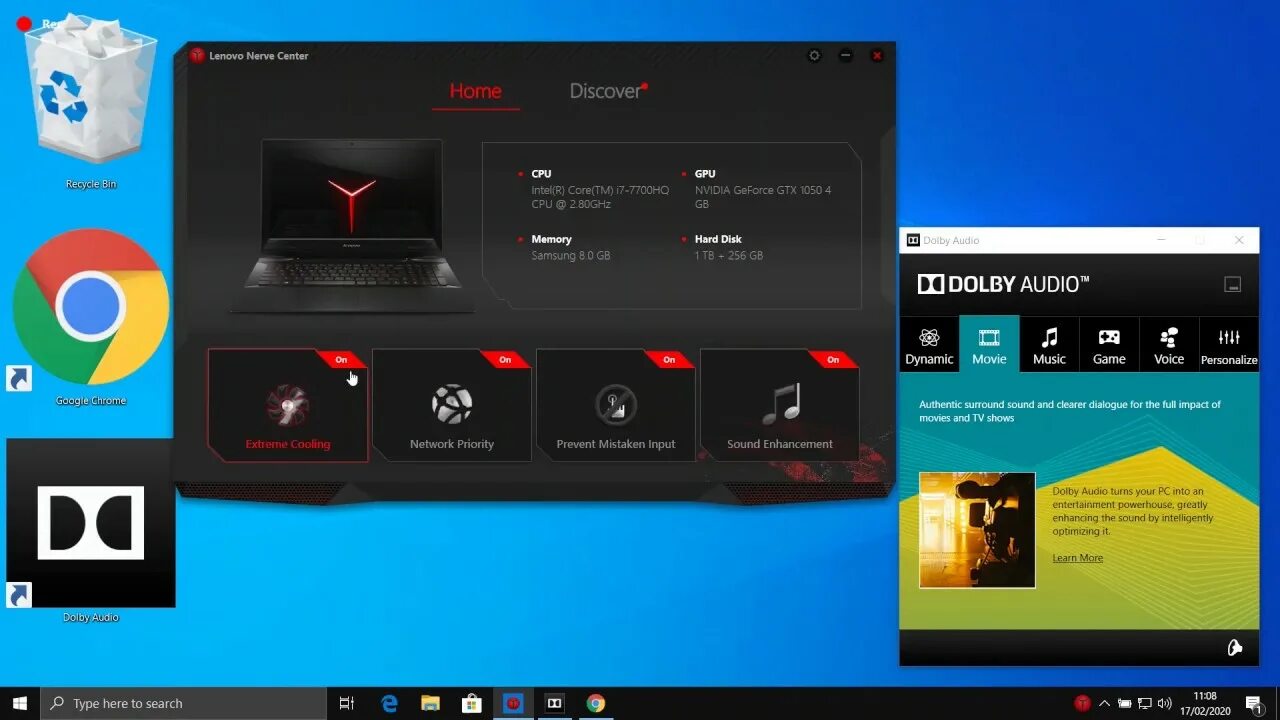1280x720 pixels.
Task: Click the battery icon in system tray
Action: [x=1124, y=703]
